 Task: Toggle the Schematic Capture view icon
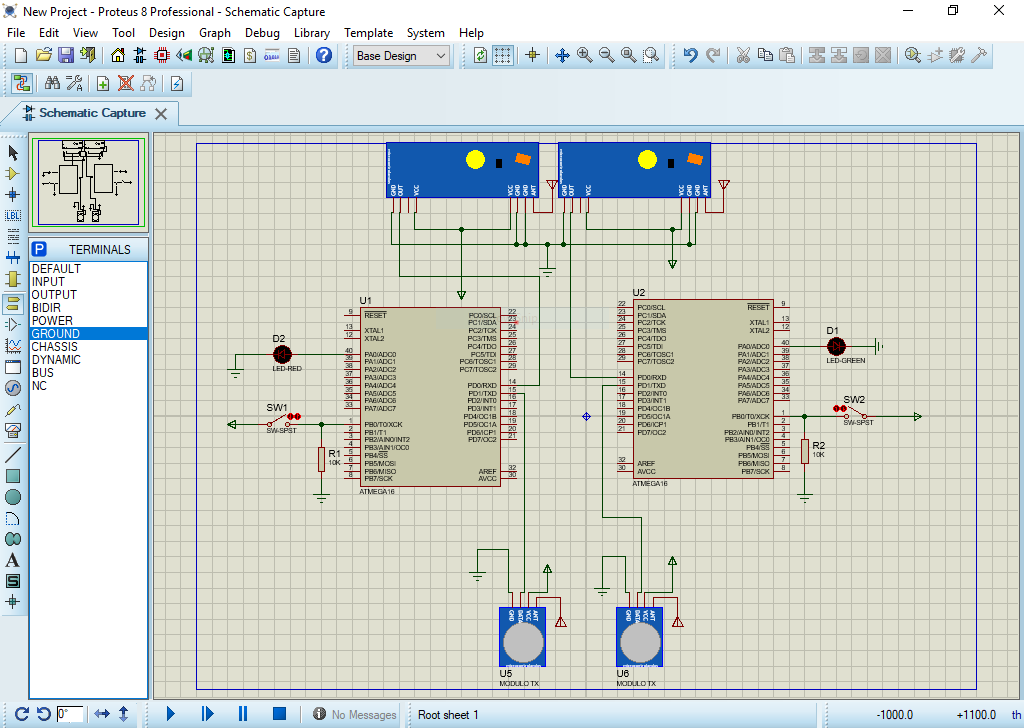[140, 56]
